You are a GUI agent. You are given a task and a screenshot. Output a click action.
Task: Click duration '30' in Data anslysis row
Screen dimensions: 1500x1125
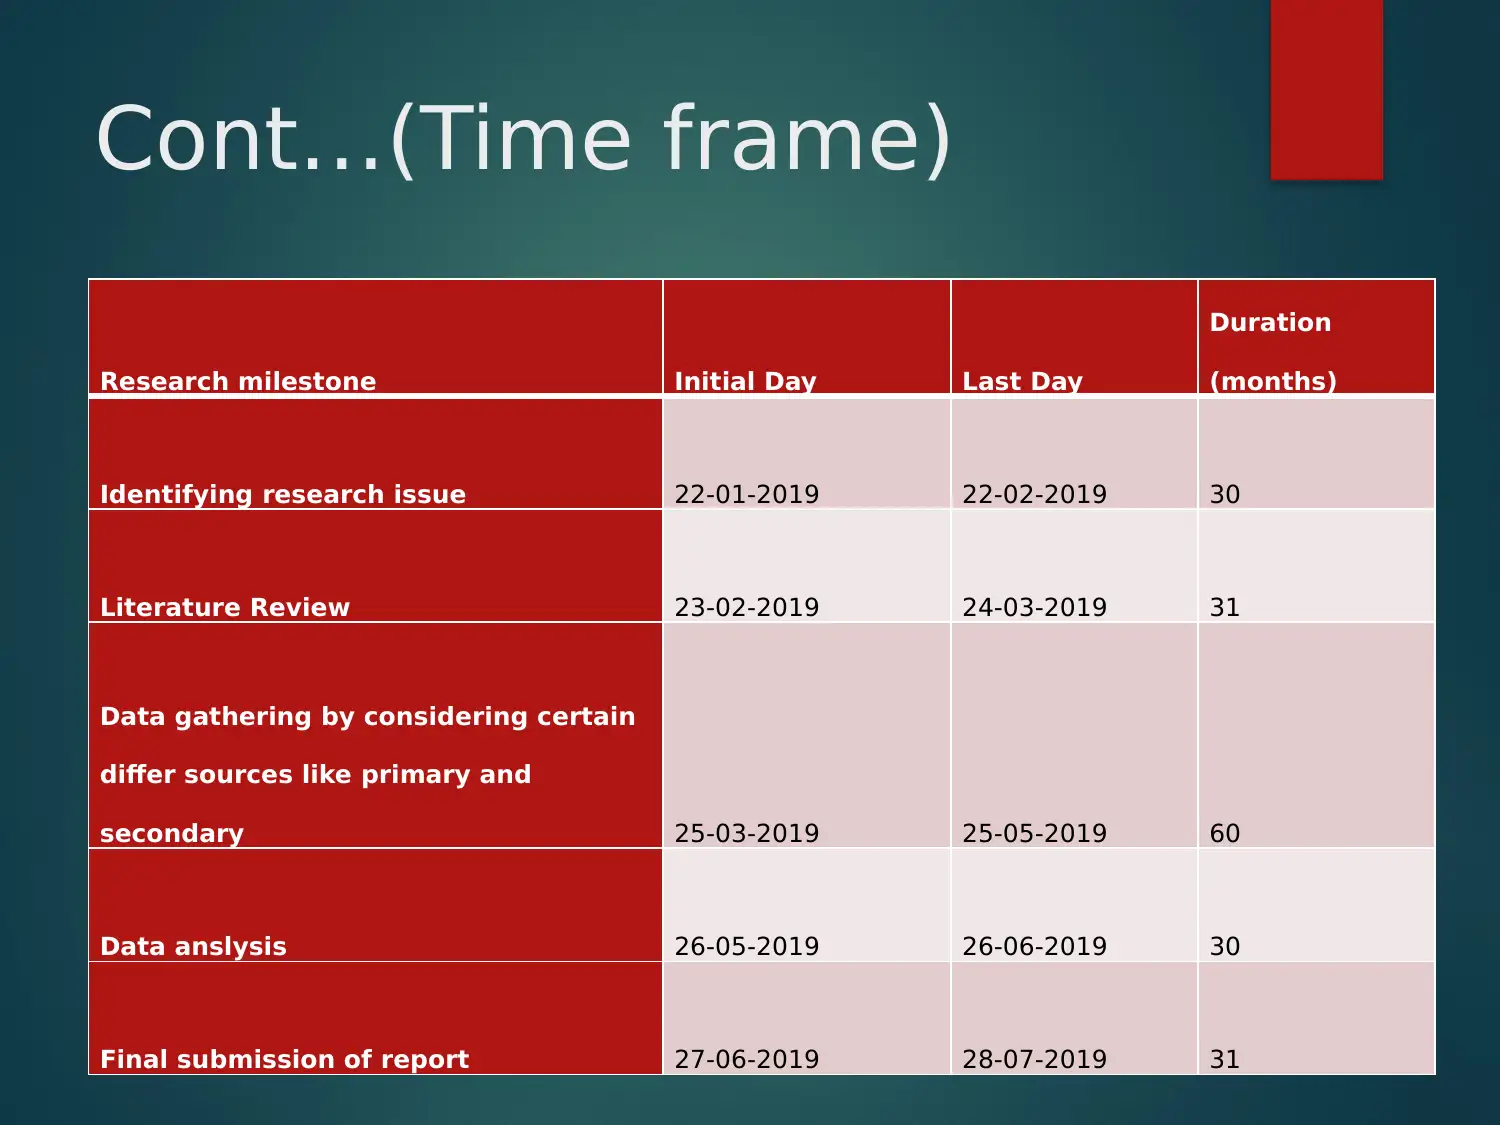click(1316, 905)
